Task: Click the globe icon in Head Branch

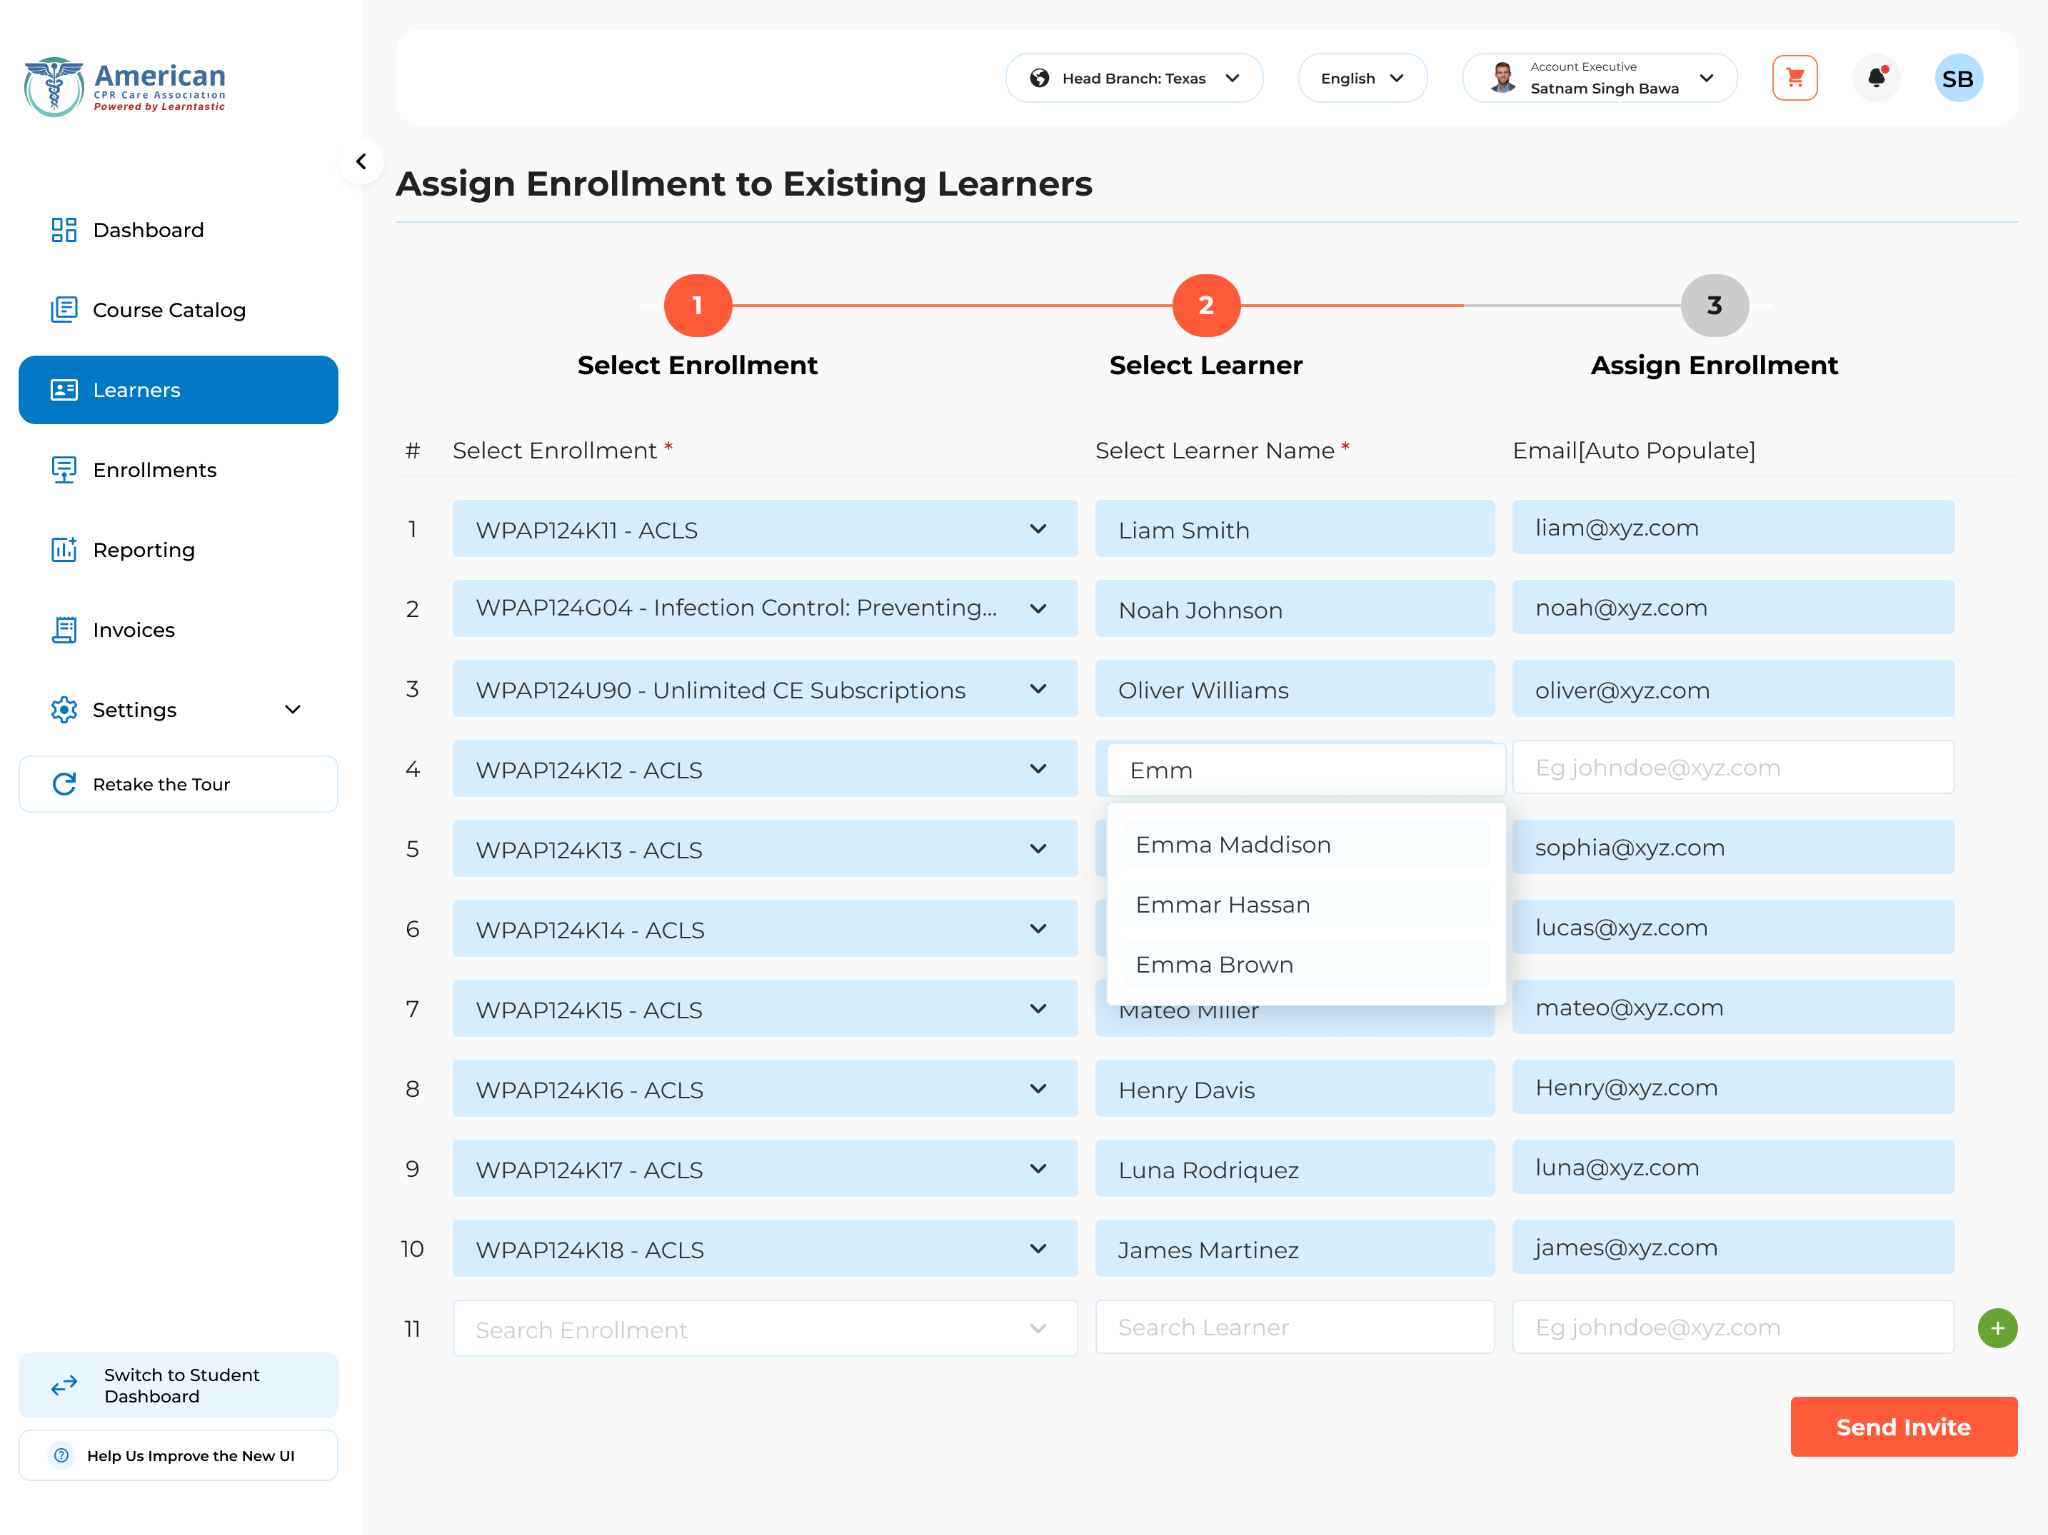Action: pos(1040,78)
